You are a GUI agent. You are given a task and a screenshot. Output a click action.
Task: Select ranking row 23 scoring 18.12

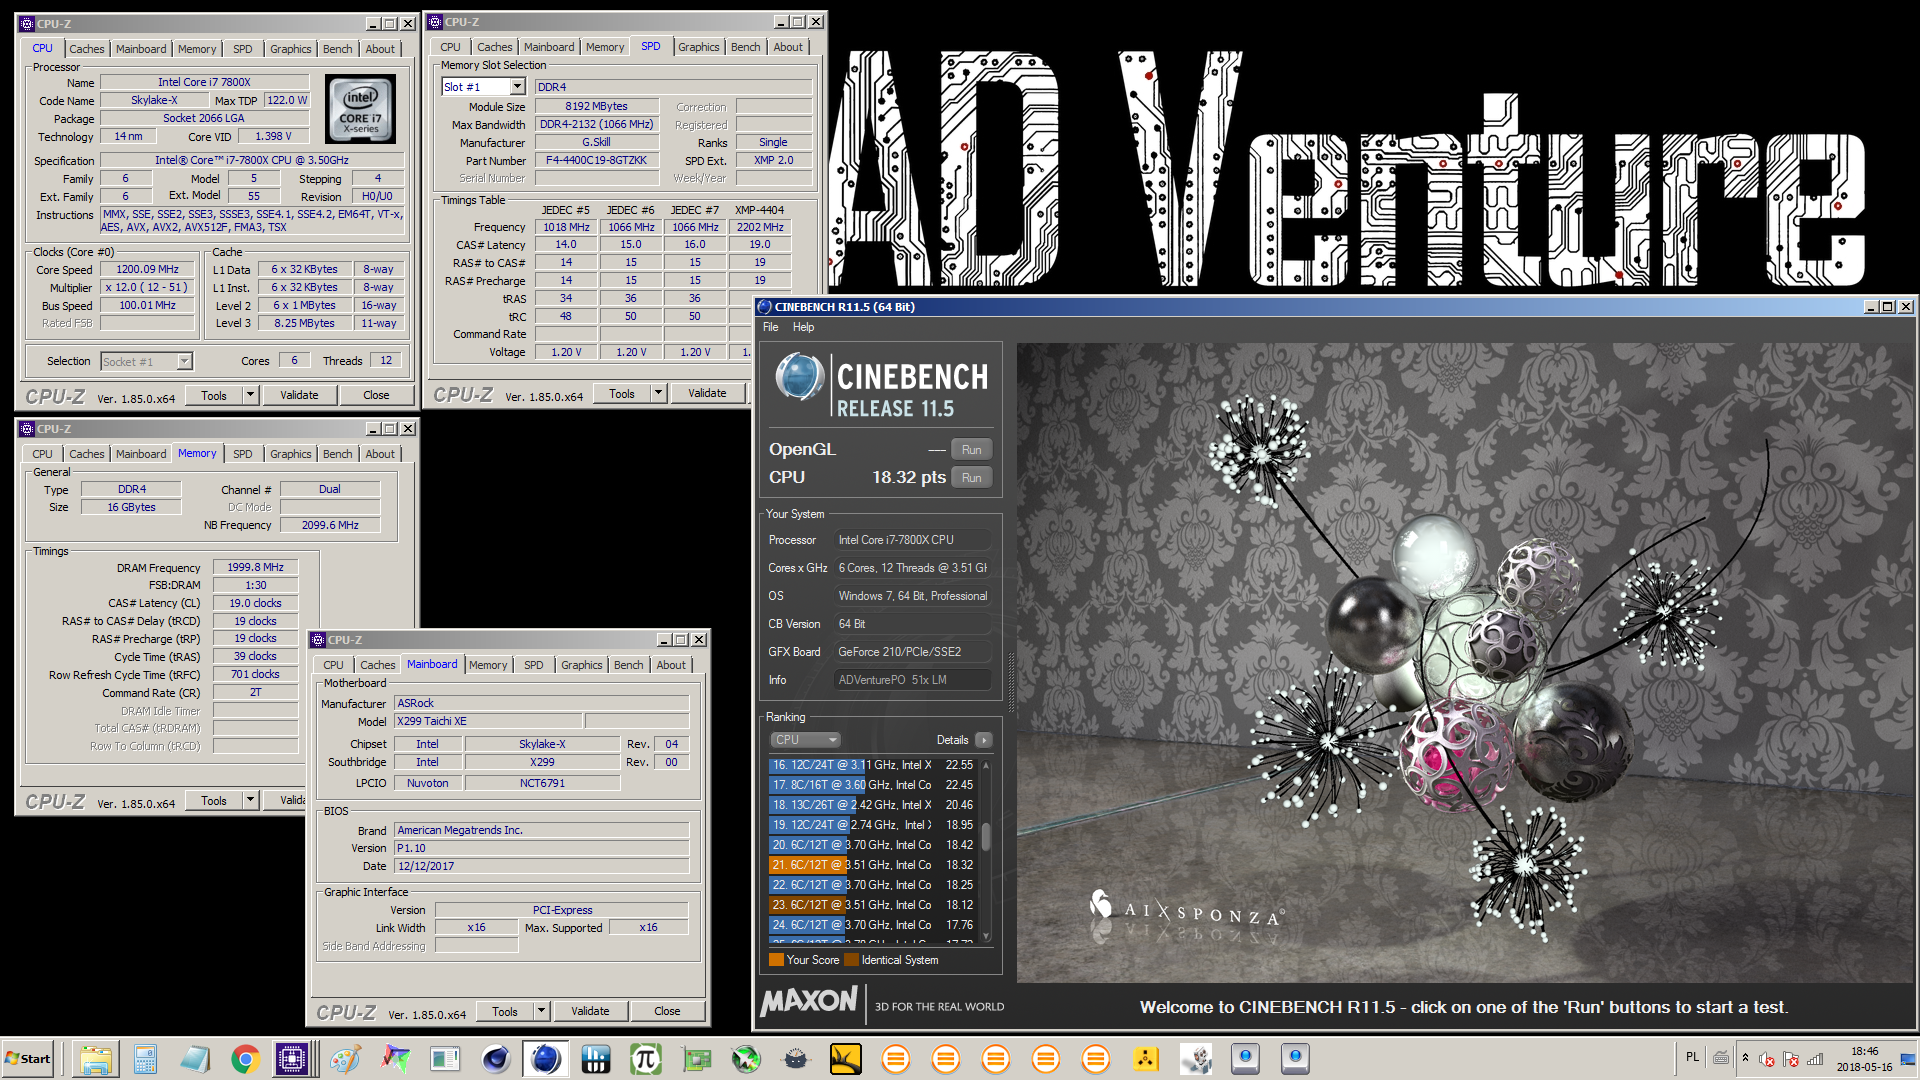coord(873,905)
